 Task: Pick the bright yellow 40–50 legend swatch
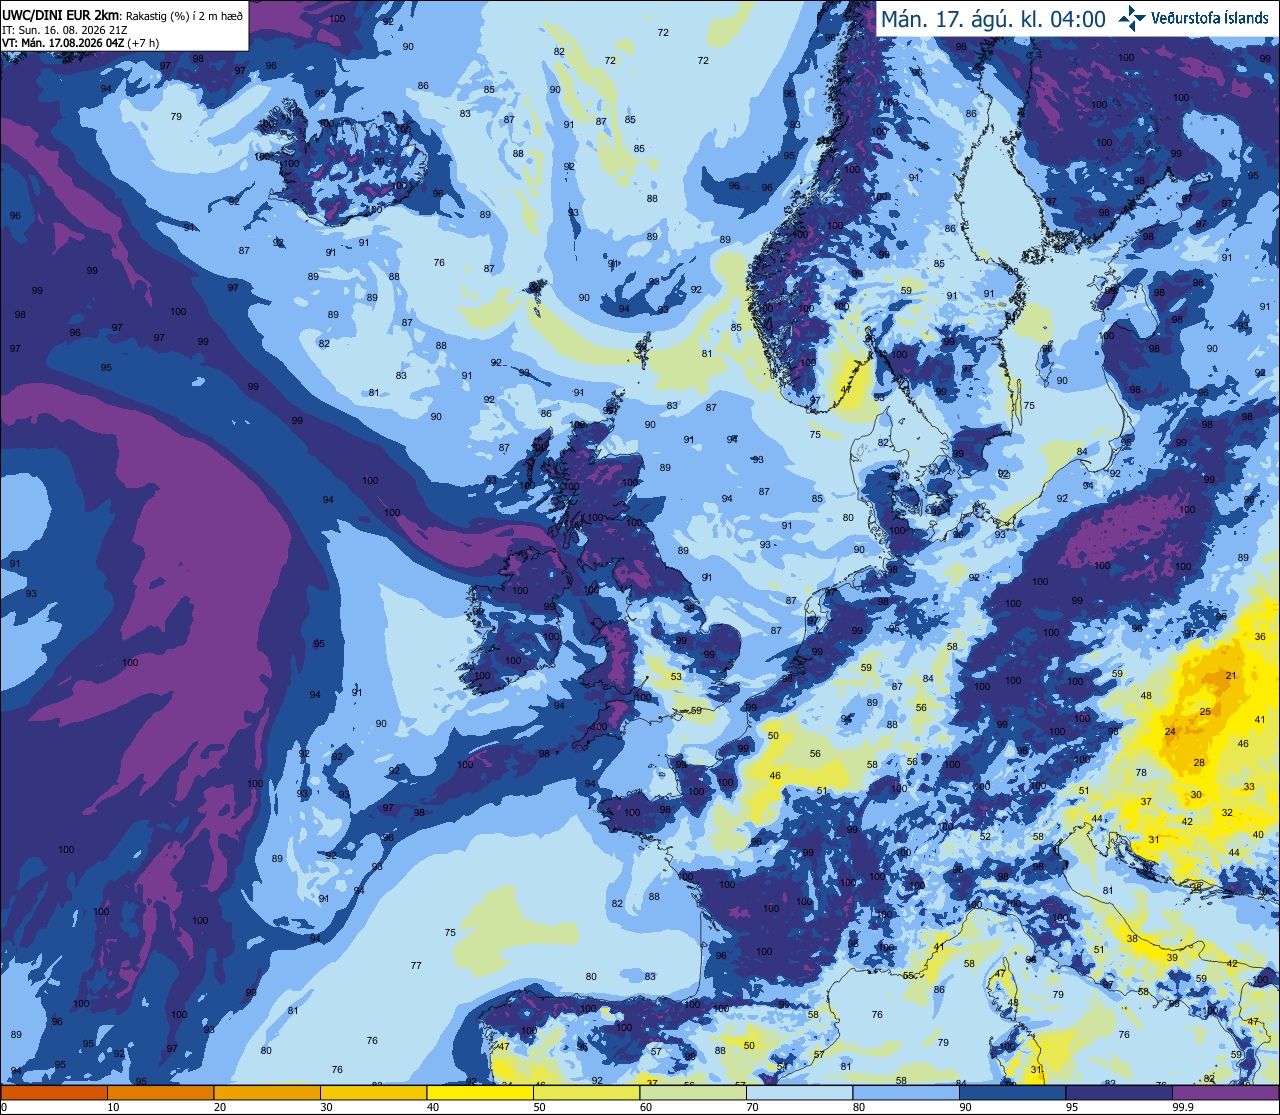click(x=480, y=1092)
